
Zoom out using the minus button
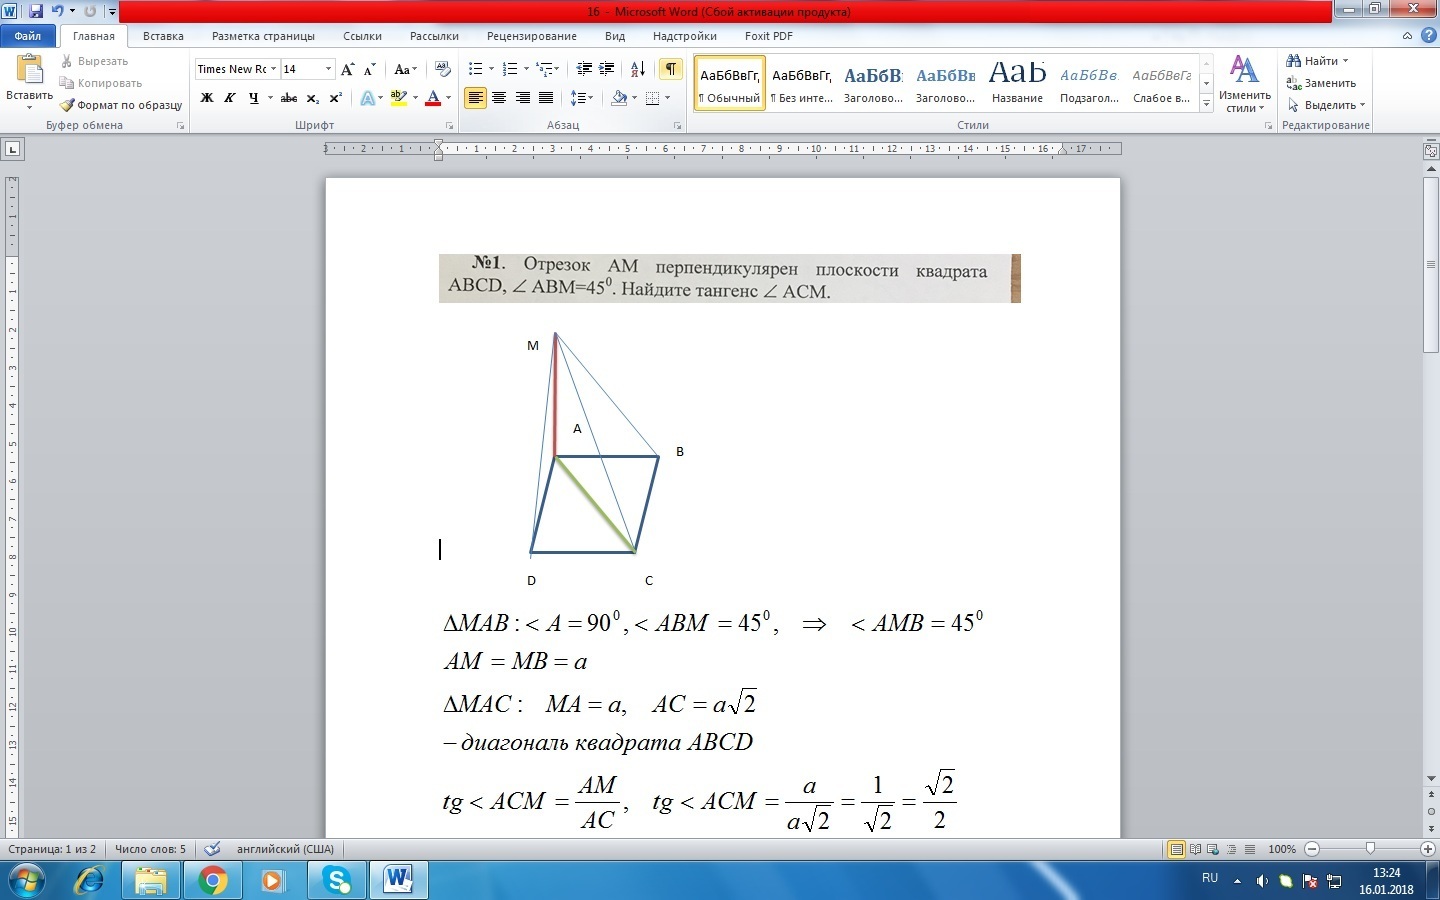[1312, 849]
